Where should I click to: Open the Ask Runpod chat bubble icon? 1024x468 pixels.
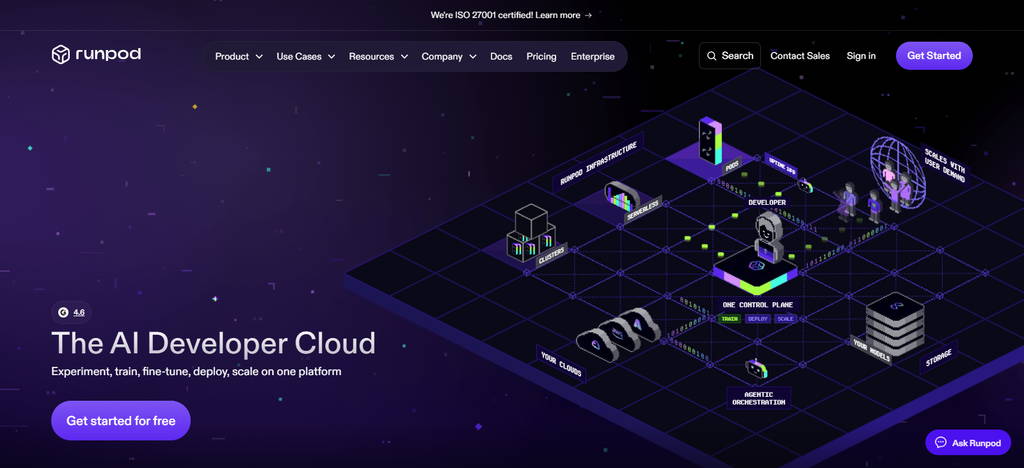[x=940, y=443]
